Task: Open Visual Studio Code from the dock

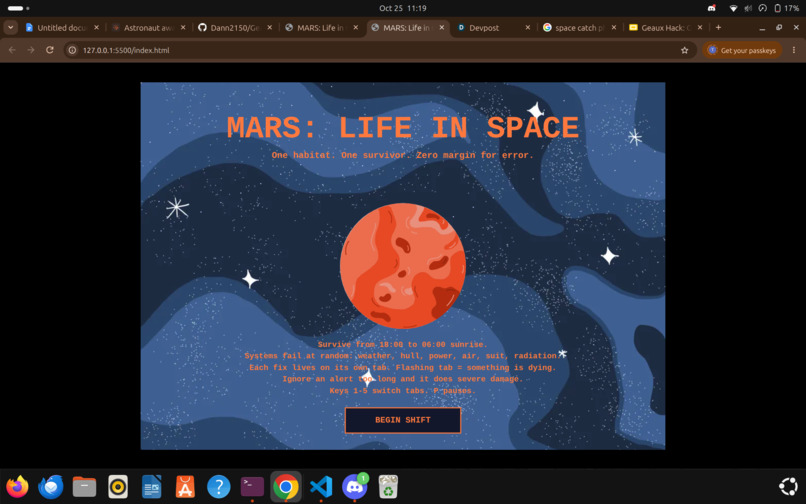Action: tap(321, 487)
